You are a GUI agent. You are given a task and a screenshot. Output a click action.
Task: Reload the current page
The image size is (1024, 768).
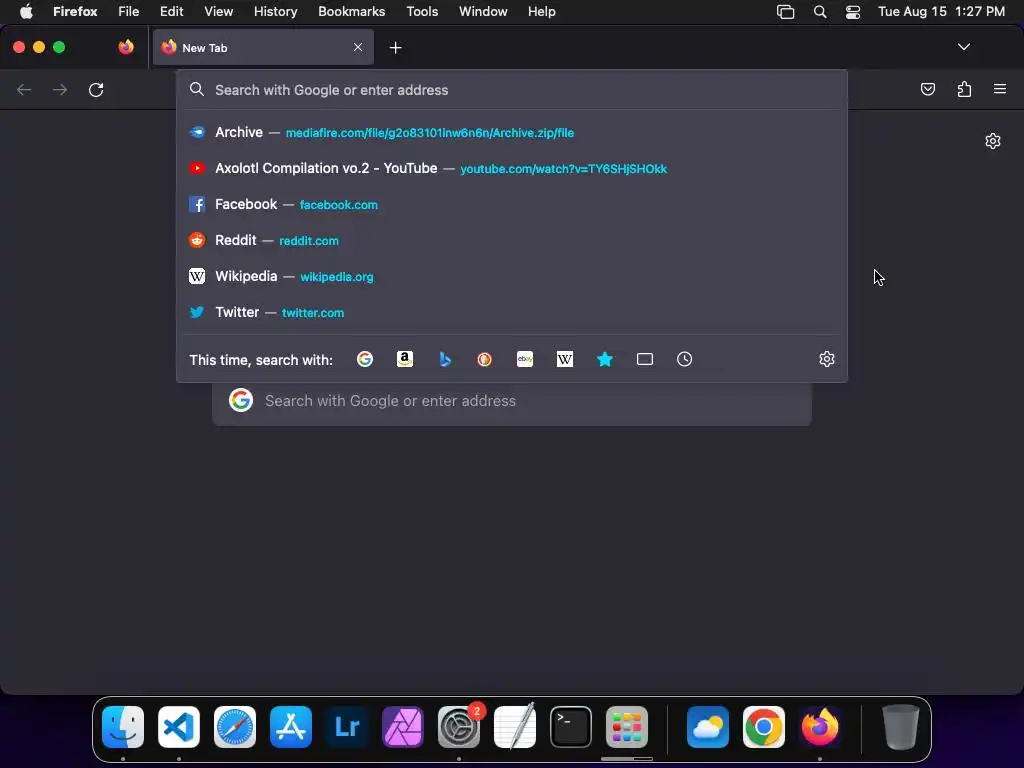[96, 89]
